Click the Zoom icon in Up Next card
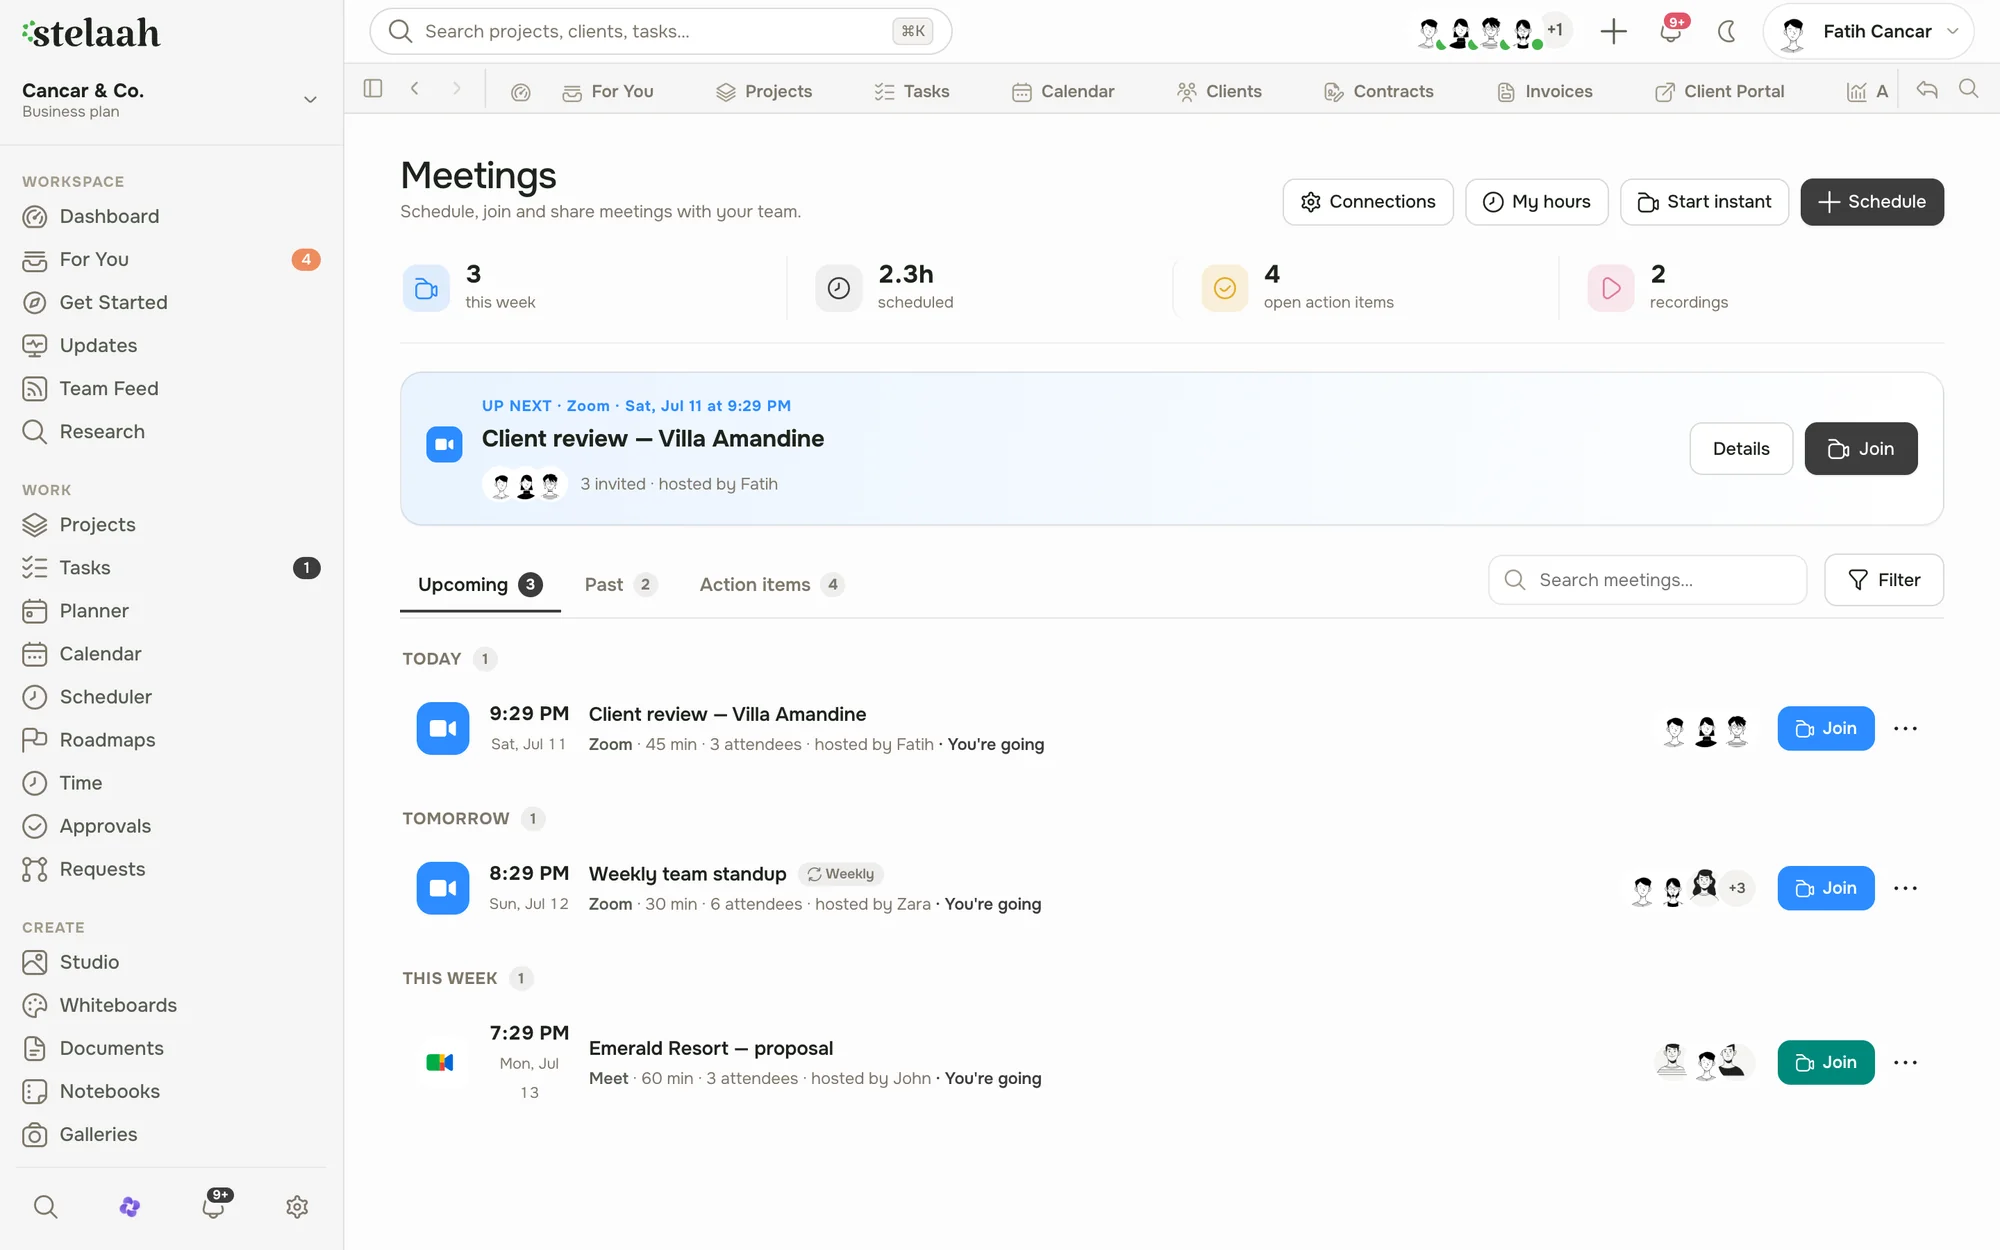This screenshot has width=2000, height=1250. 444,444
